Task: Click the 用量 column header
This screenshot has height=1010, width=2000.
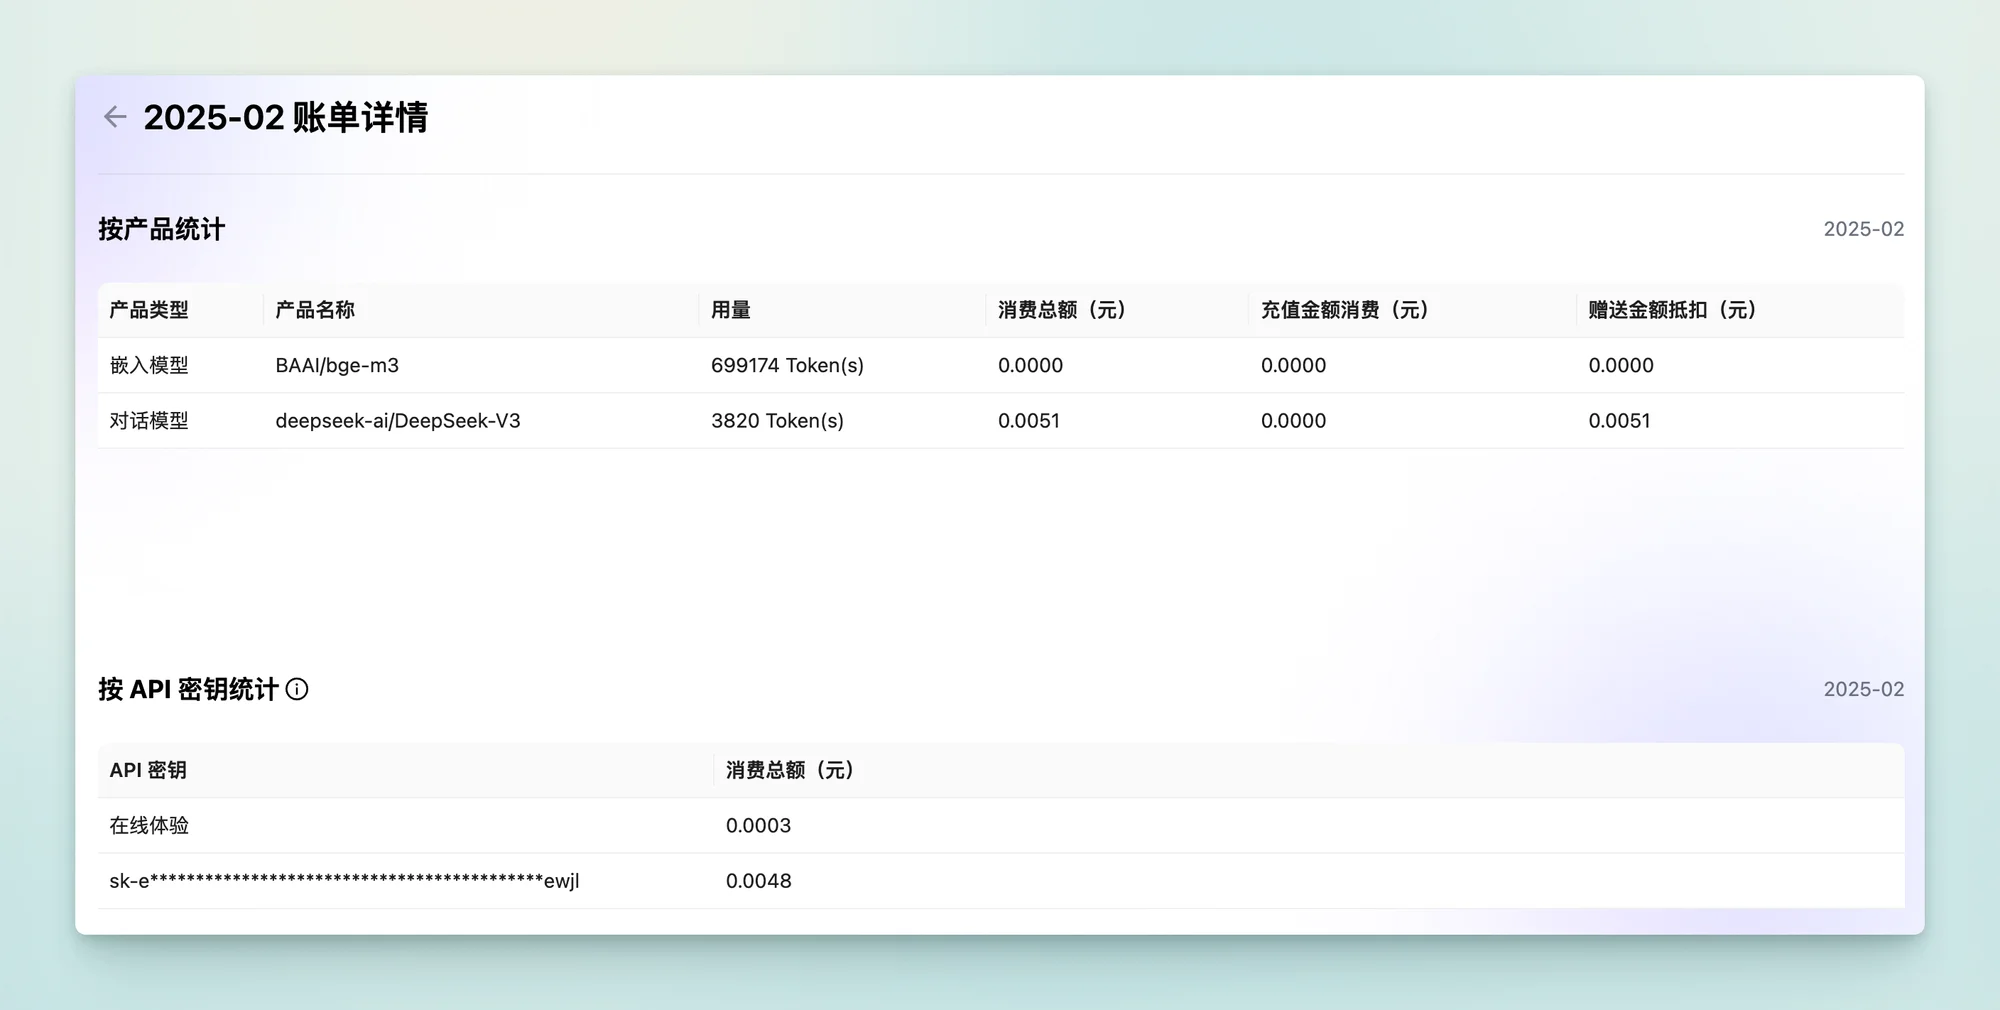Action: click(731, 310)
